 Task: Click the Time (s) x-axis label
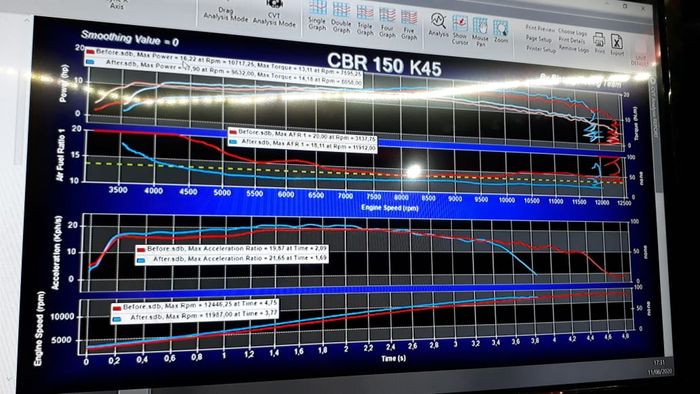(x=393, y=358)
